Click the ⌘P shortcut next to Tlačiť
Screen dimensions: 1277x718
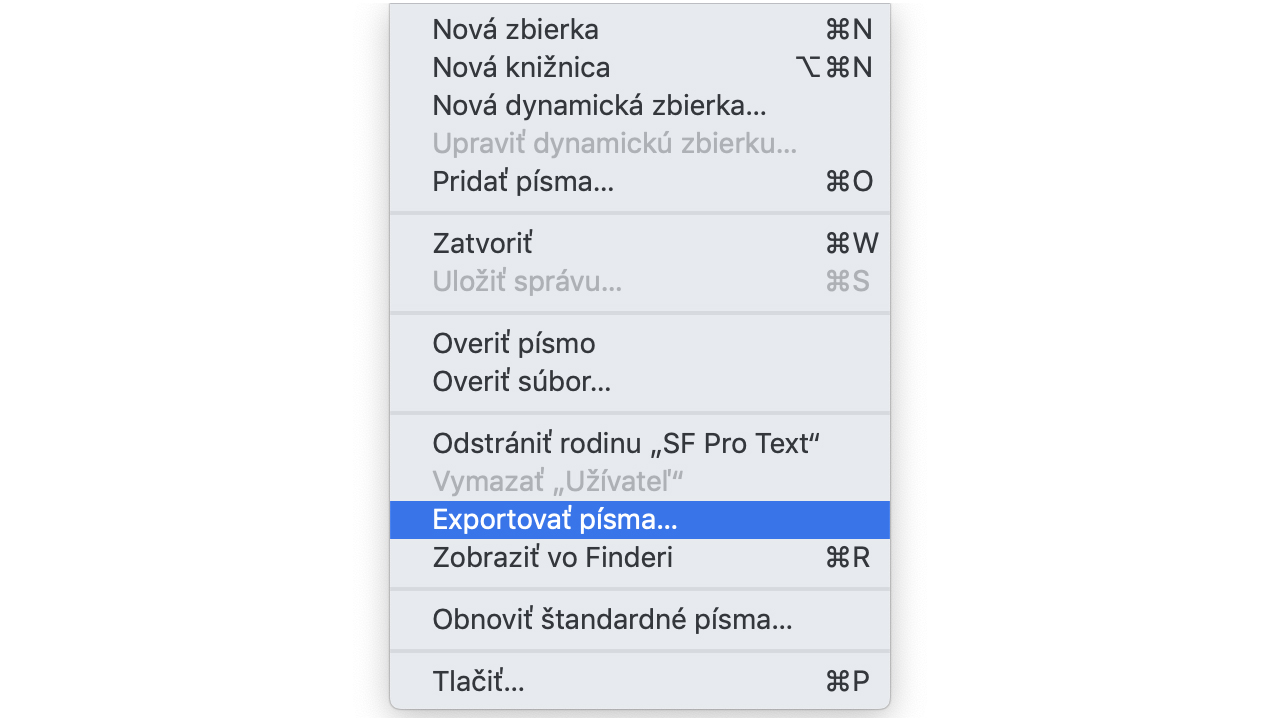point(848,682)
